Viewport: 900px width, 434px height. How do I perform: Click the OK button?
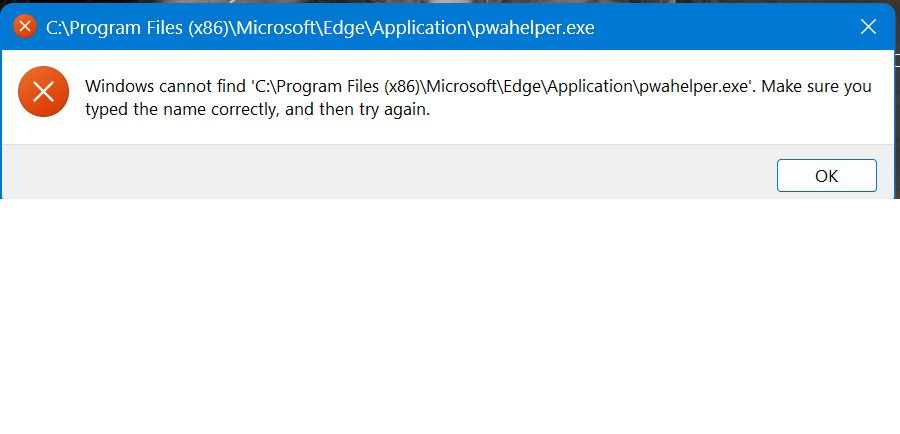click(826, 176)
